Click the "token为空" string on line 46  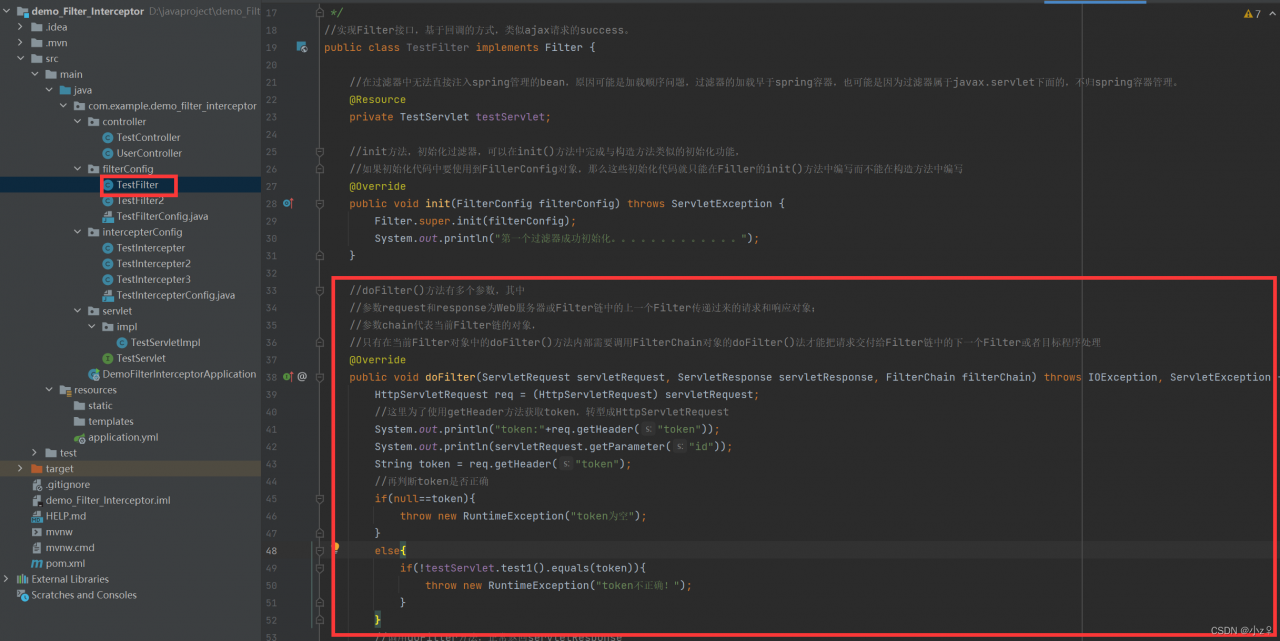point(603,516)
